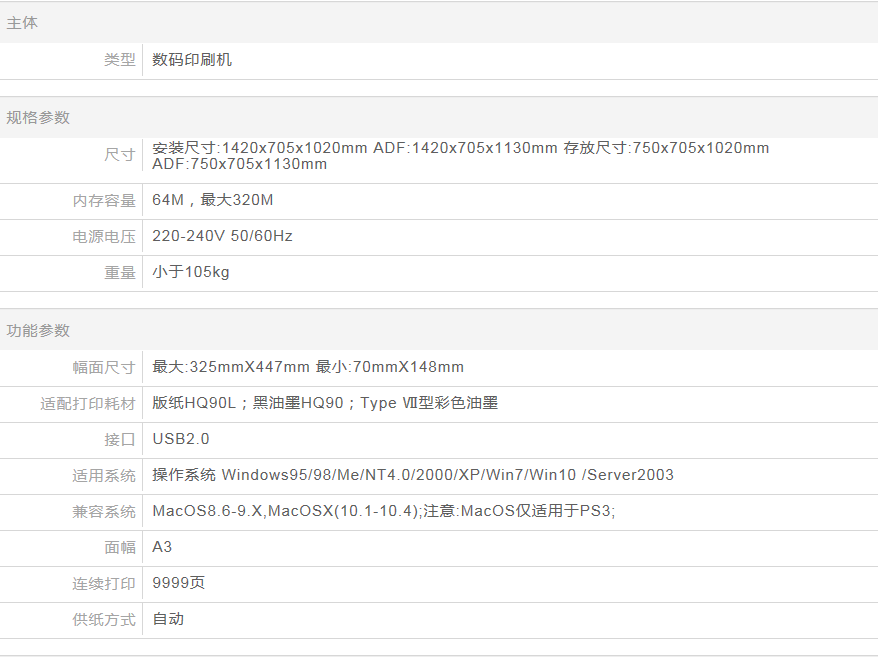Screen dimensions: 878x657
Task: Click the 规格参数 section header
Action: pos(39,118)
